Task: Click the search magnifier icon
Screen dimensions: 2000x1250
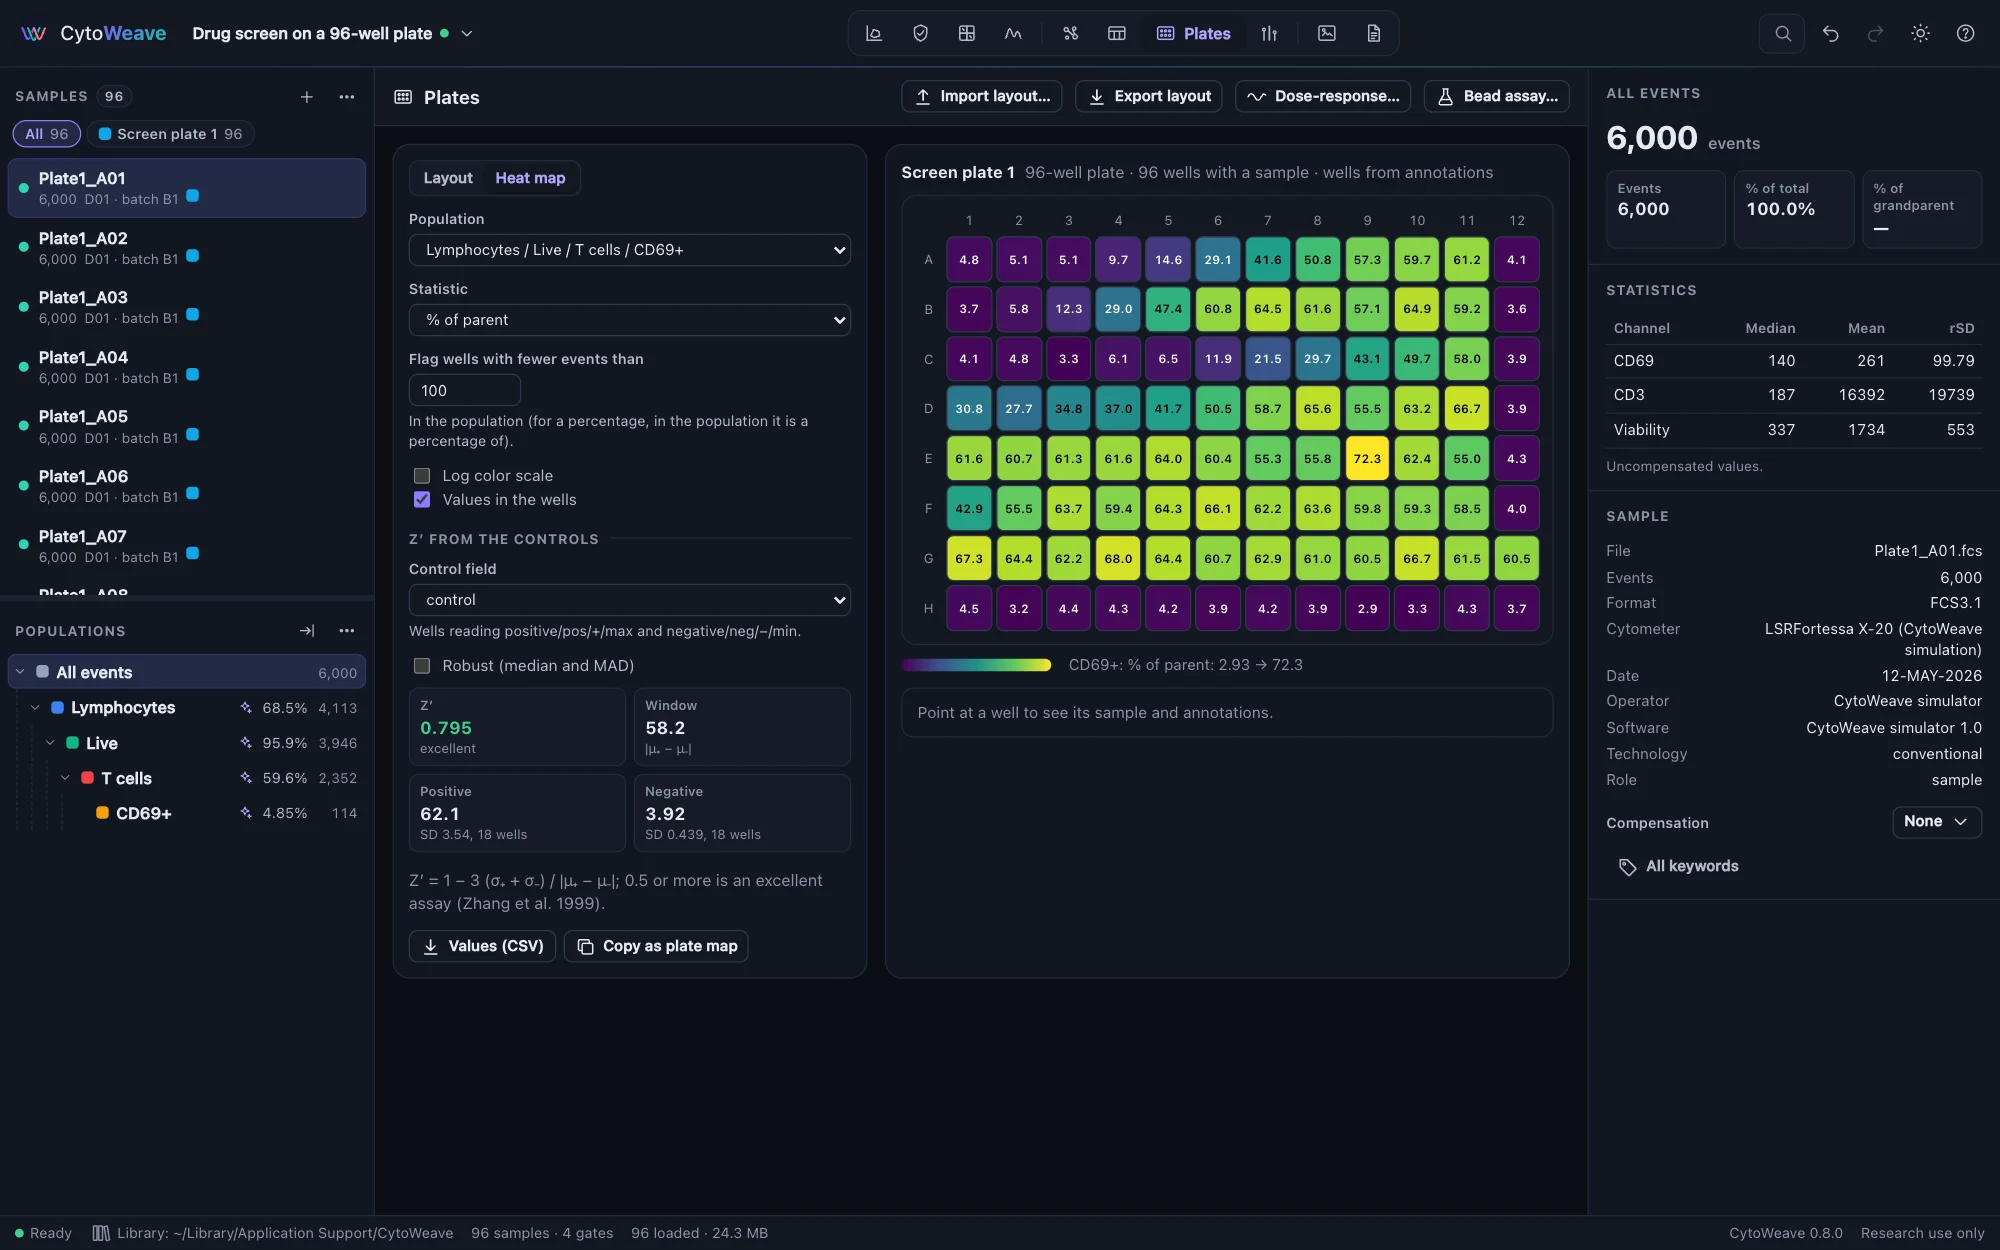Action: pyautogui.click(x=1782, y=33)
